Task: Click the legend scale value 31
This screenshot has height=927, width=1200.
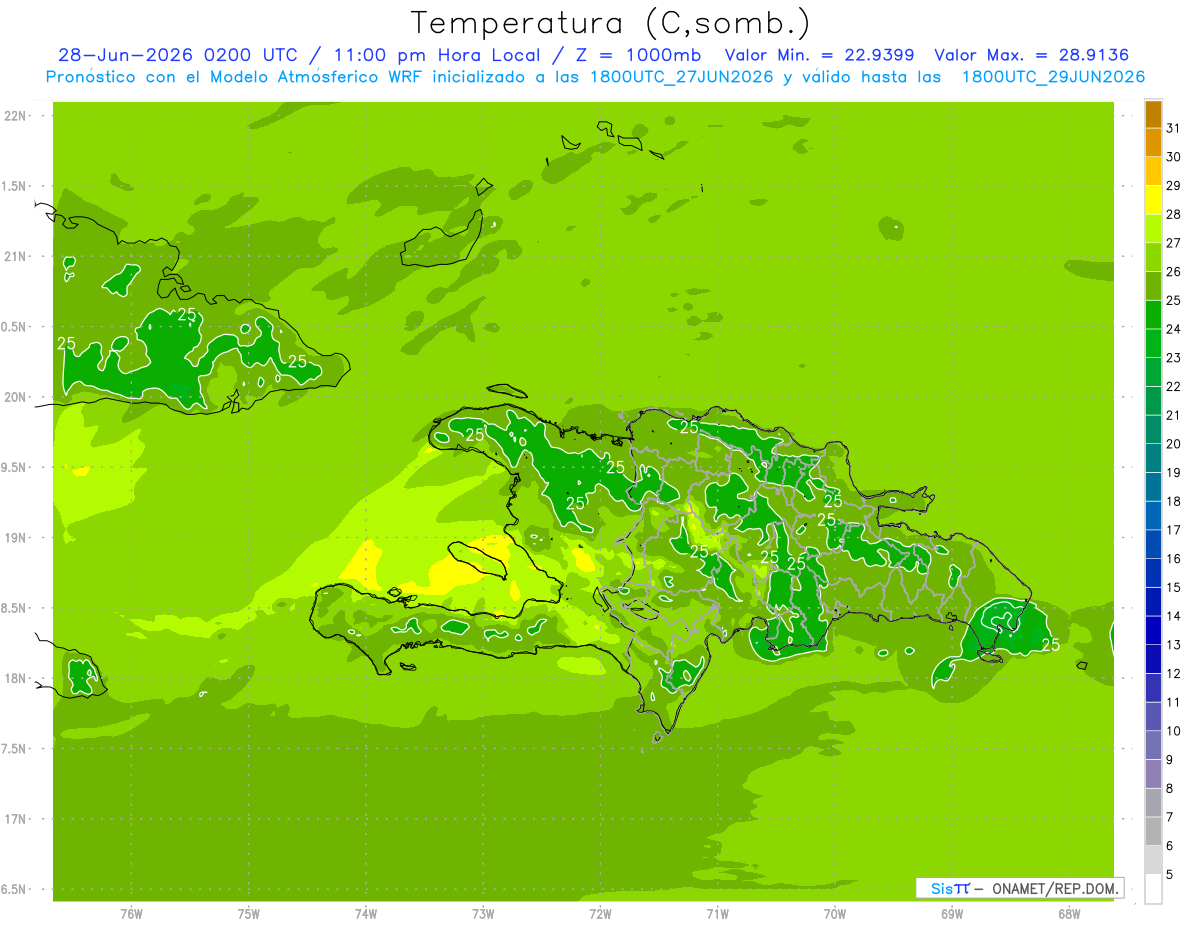Action: pos(1174,128)
